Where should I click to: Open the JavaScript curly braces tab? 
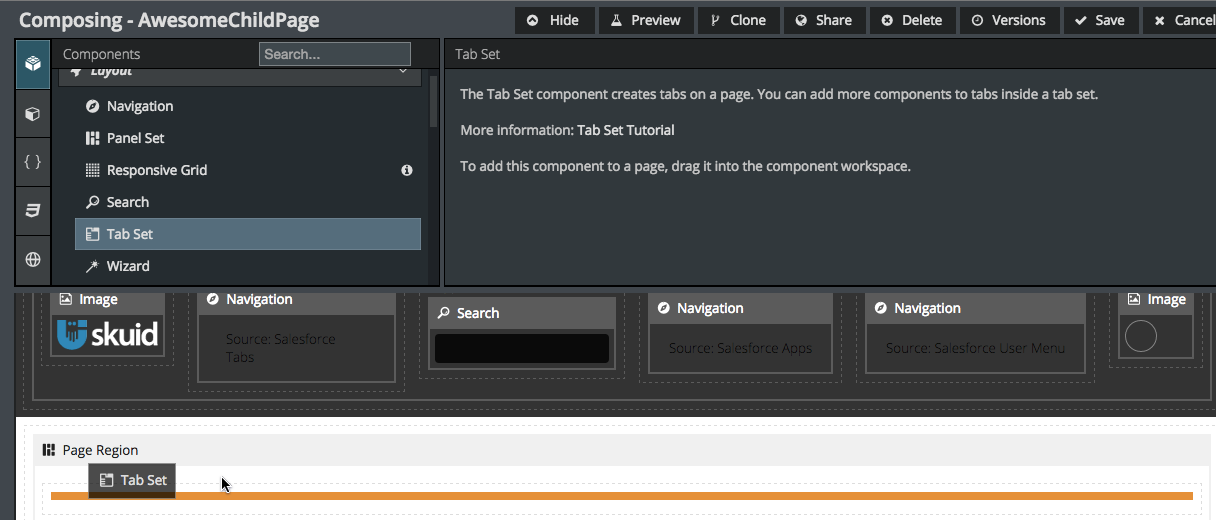[x=33, y=162]
